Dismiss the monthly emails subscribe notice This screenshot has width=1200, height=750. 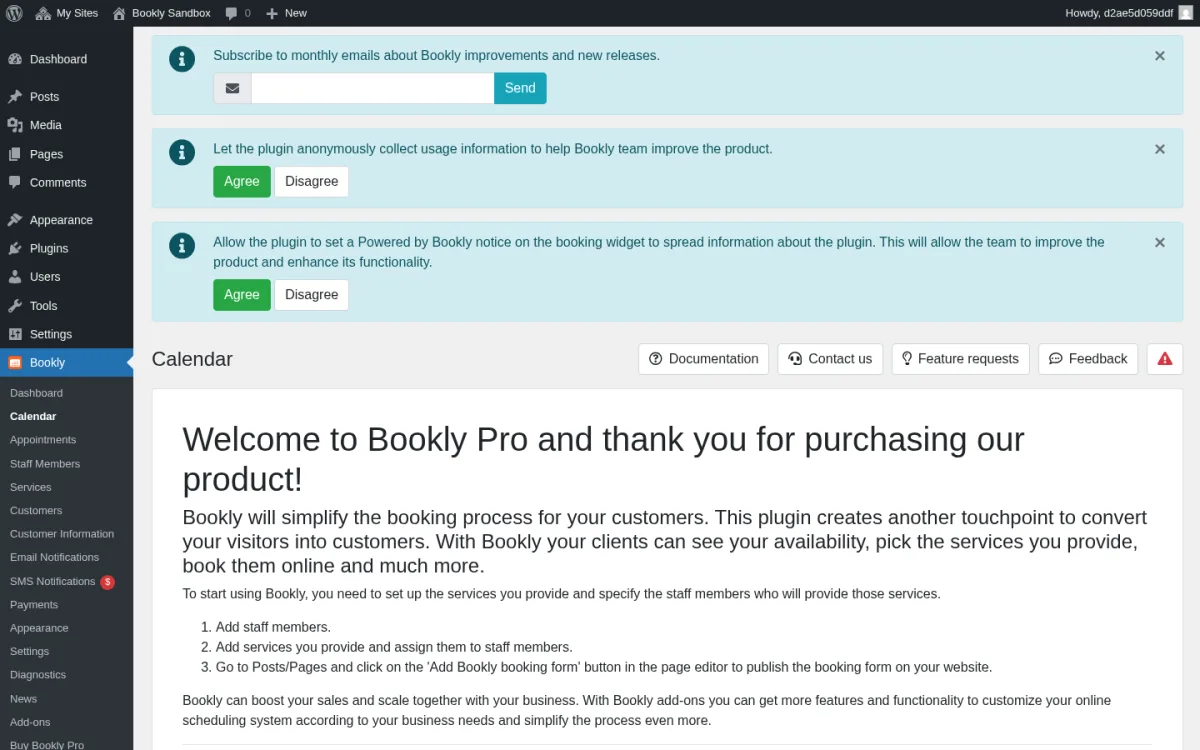point(1160,56)
